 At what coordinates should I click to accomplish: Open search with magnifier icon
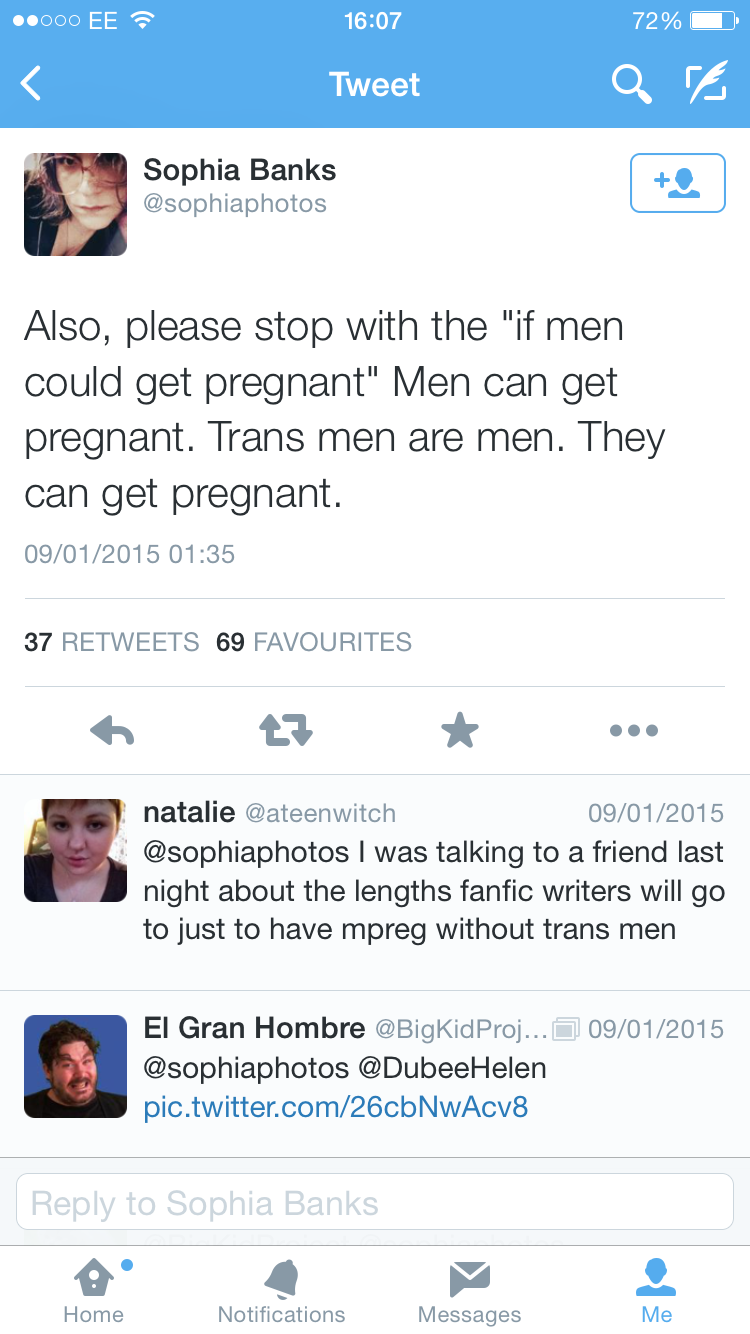631,84
